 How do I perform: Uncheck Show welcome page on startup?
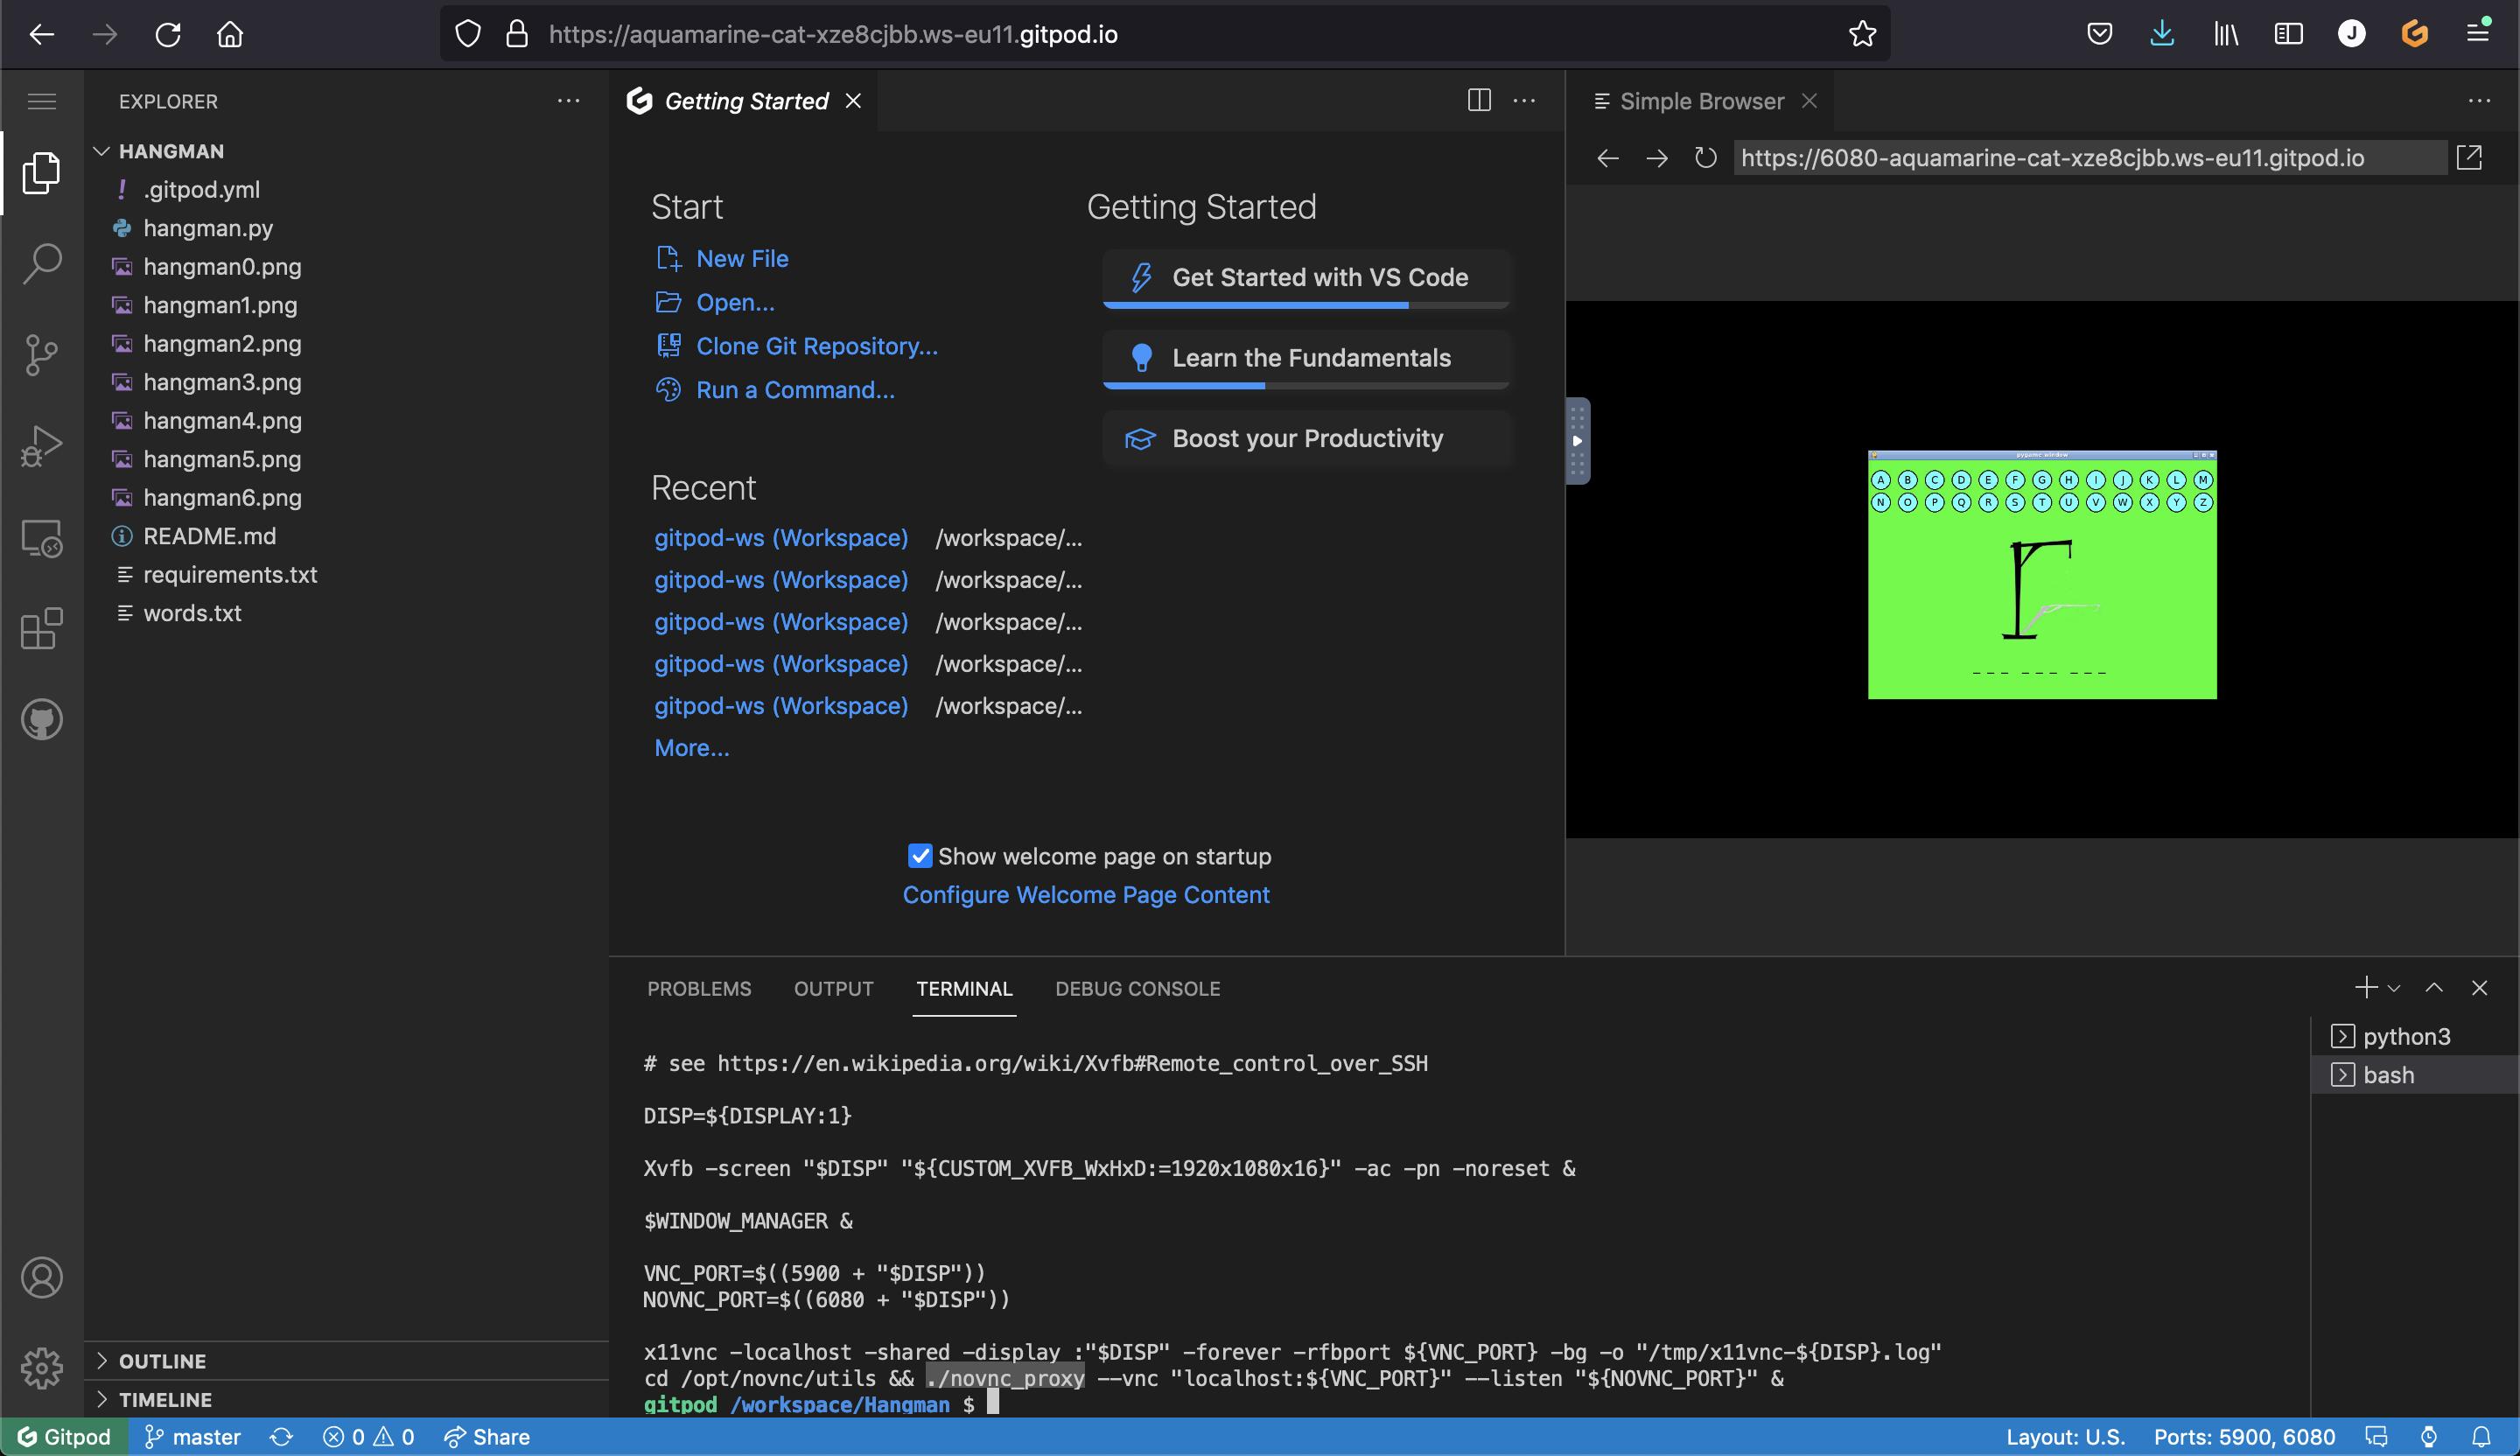pos(919,856)
